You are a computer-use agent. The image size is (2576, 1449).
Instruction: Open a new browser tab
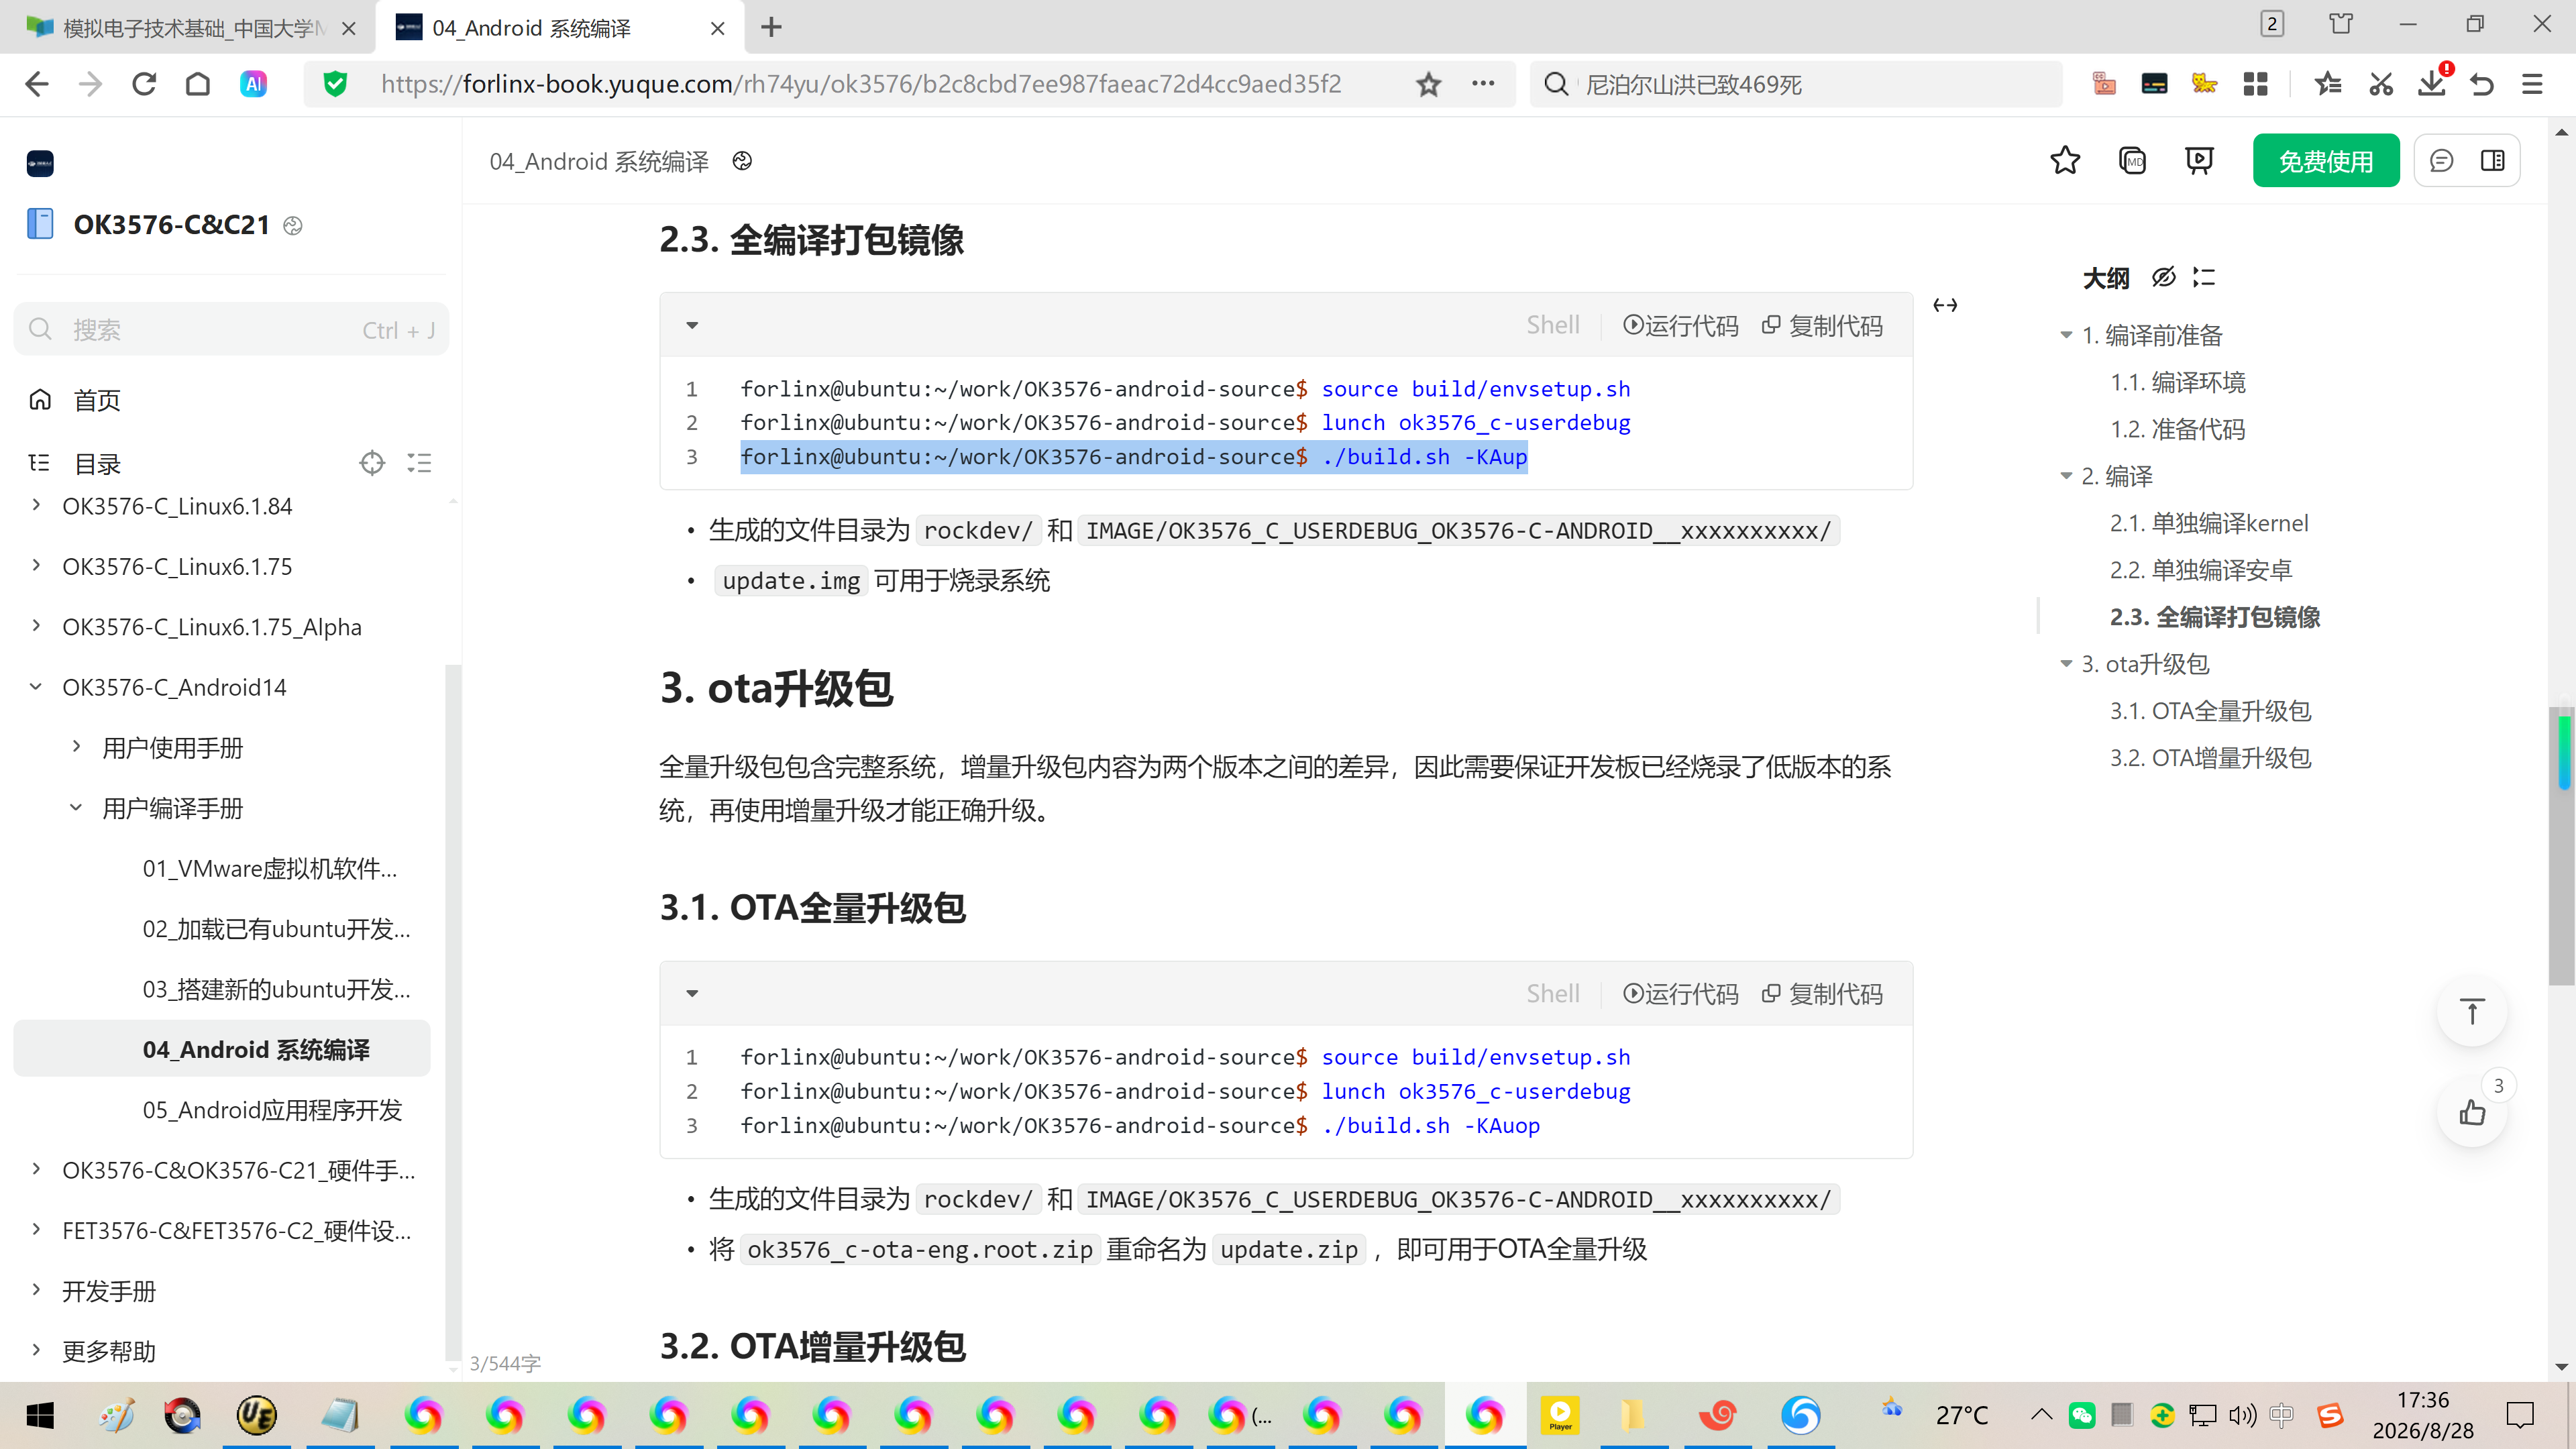coord(771,28)
